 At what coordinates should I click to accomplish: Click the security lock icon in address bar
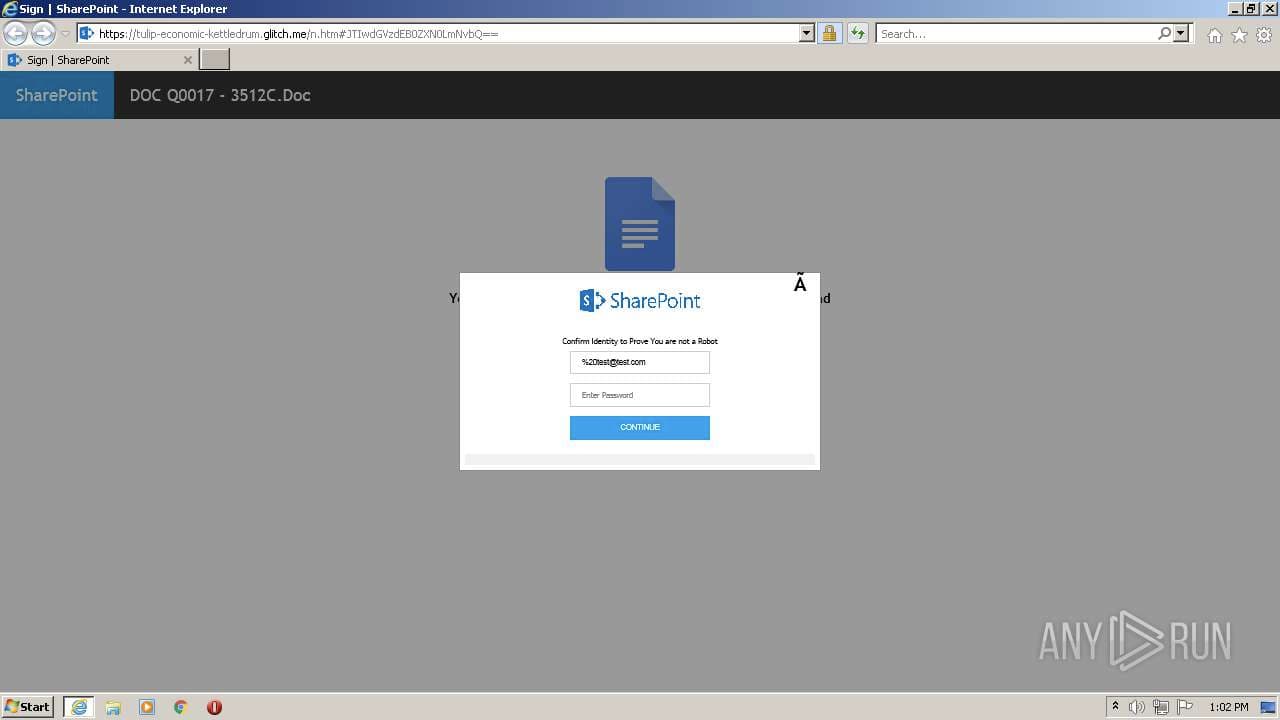[830, 33]
